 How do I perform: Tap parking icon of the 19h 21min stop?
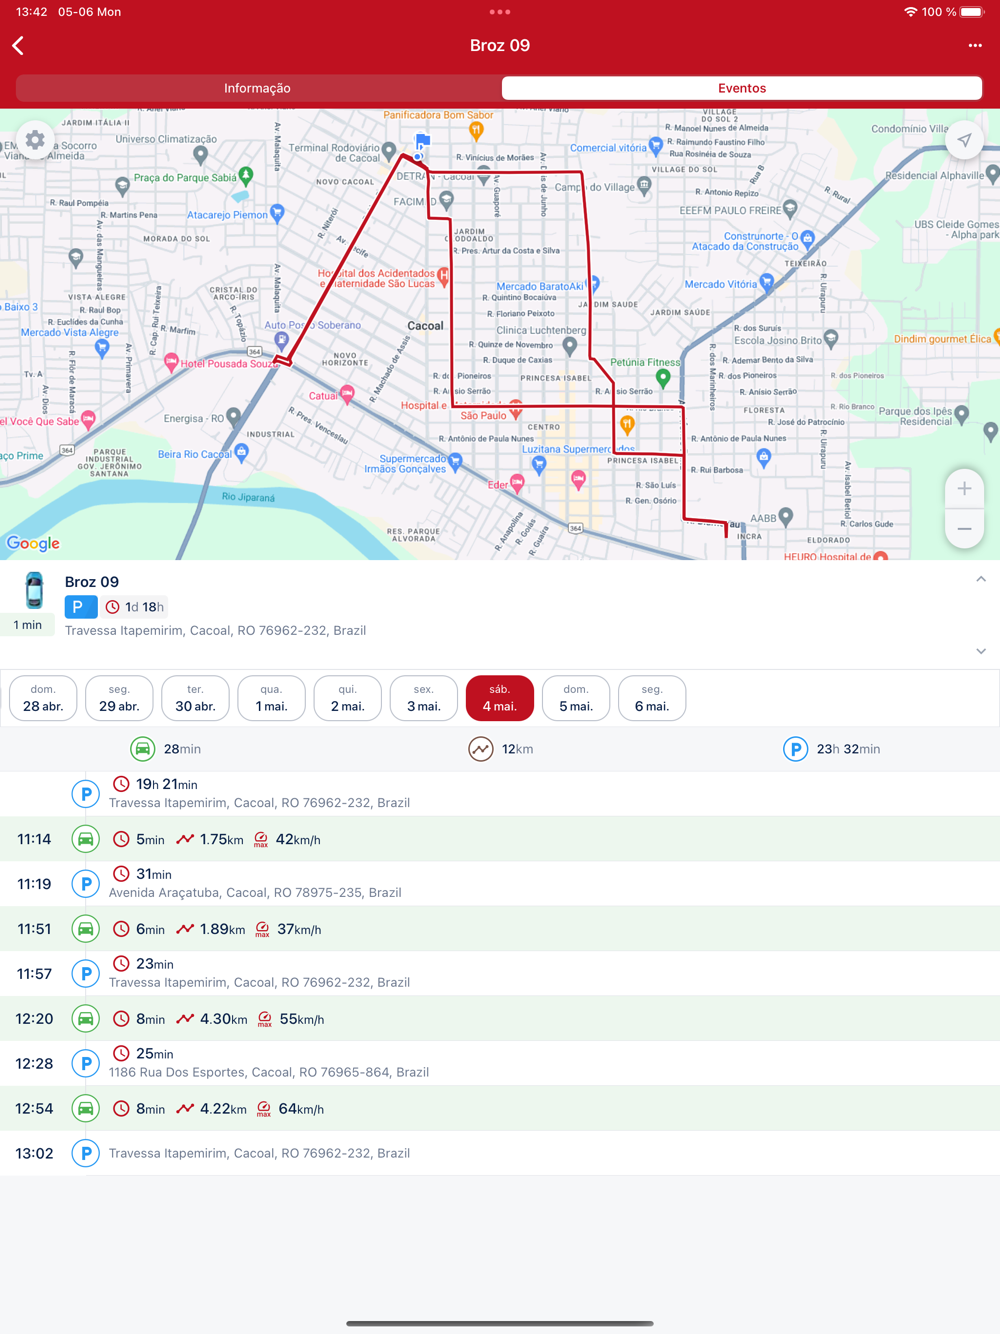[x=86, y=794]
